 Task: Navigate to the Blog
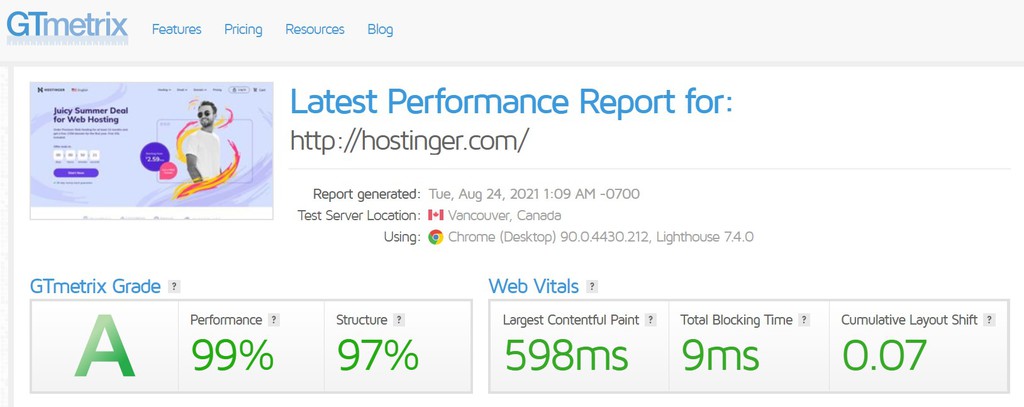click(380, 29)
